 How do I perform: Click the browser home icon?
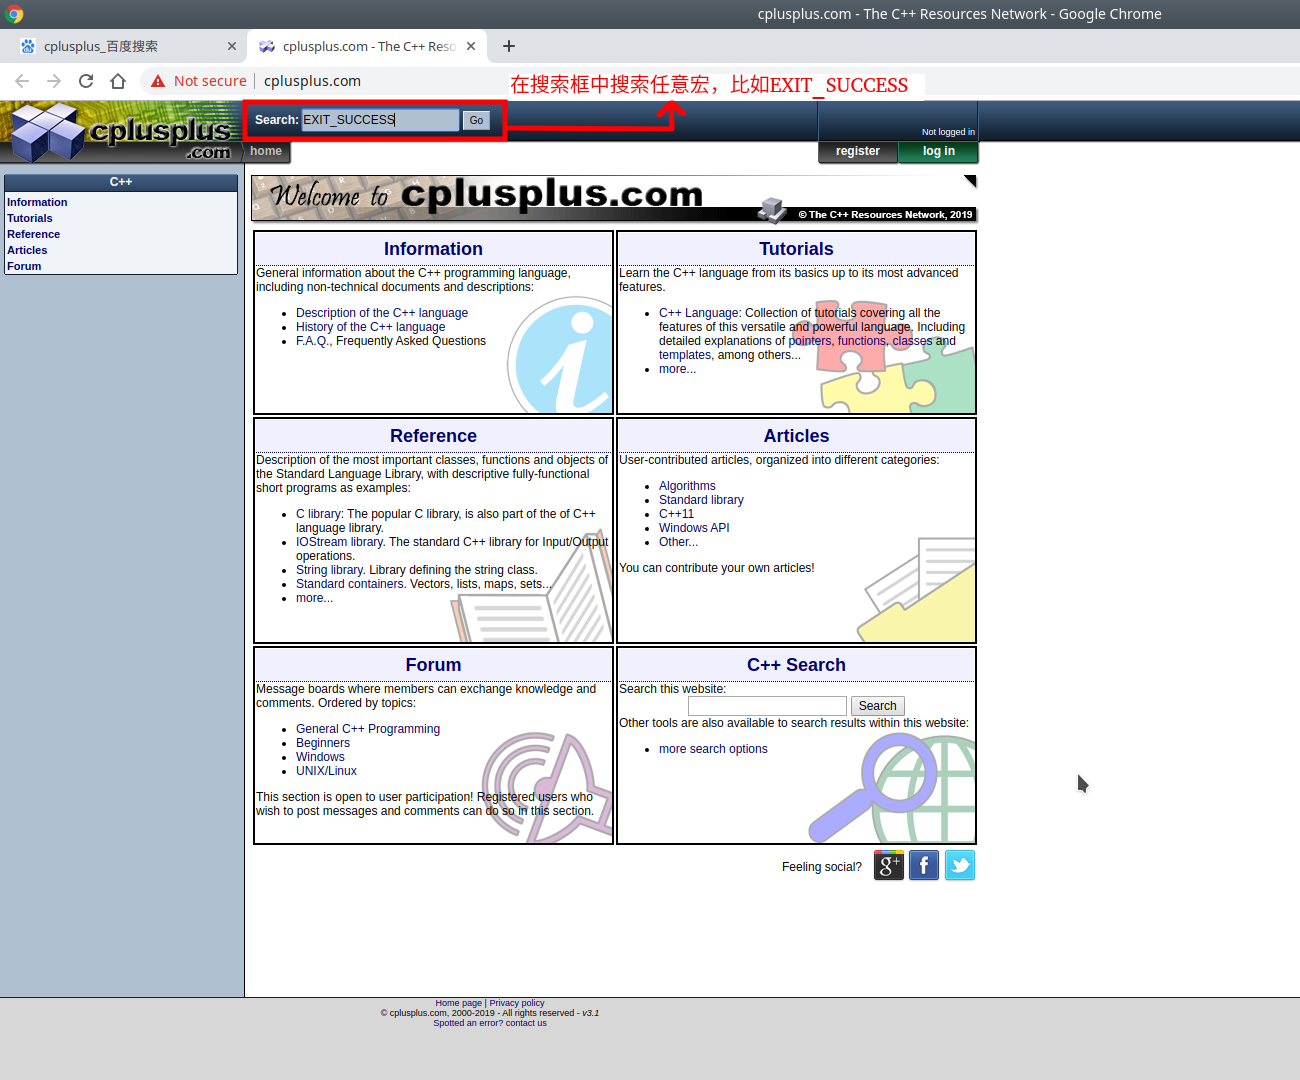[x=118, y=81]
